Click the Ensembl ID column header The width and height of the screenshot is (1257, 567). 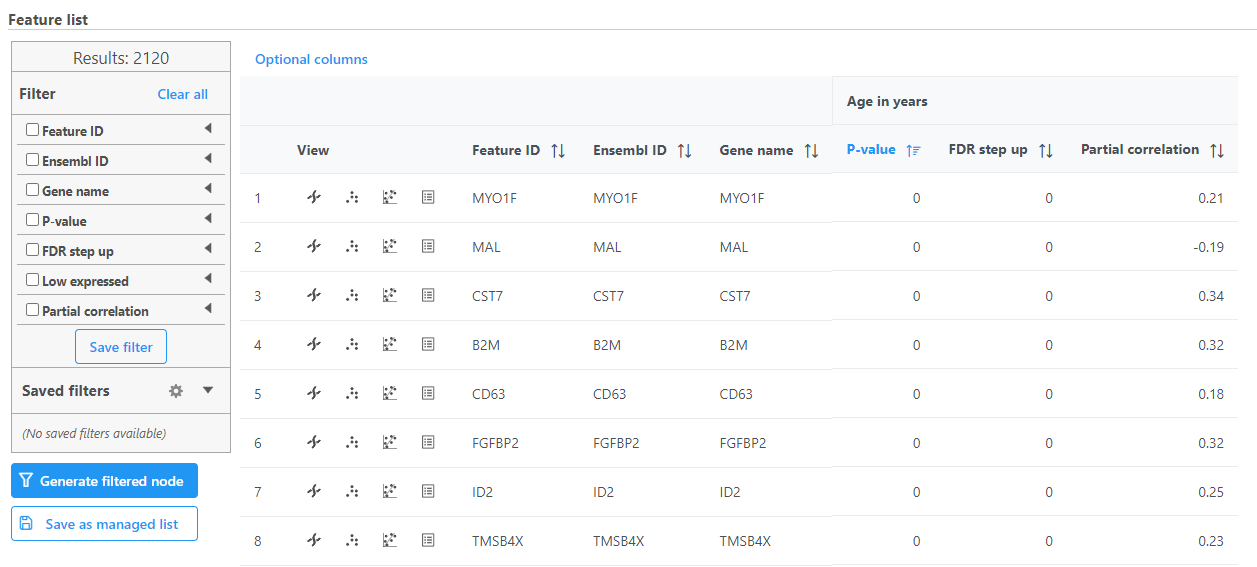click(x=629, y=150)
